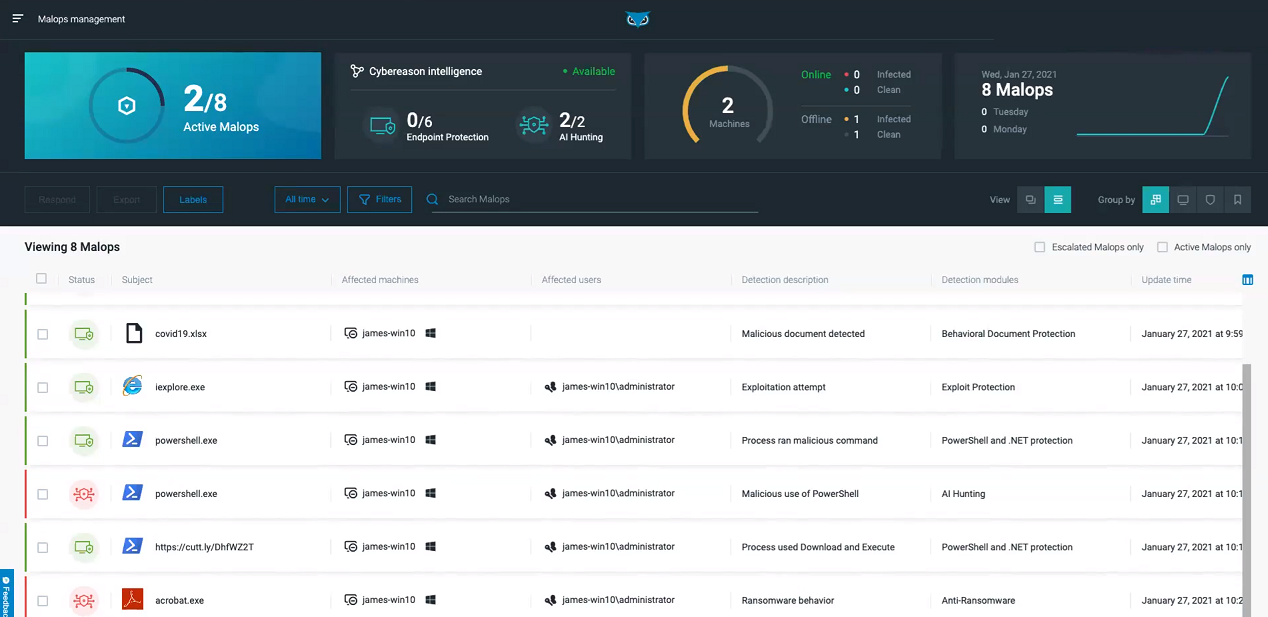
Task: Select all malops with the header checkbox
Action: [x=42, y=280]
